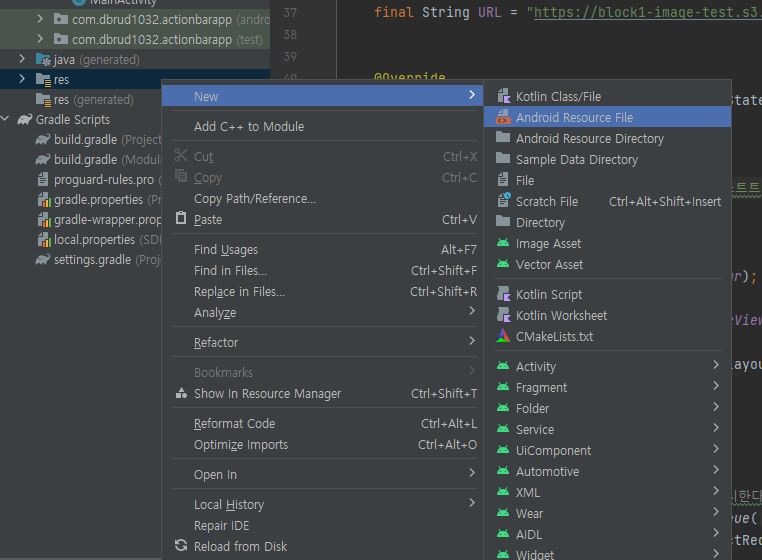Choose Replace in Files...
This screenshot has height=560, width=762.
322,291
